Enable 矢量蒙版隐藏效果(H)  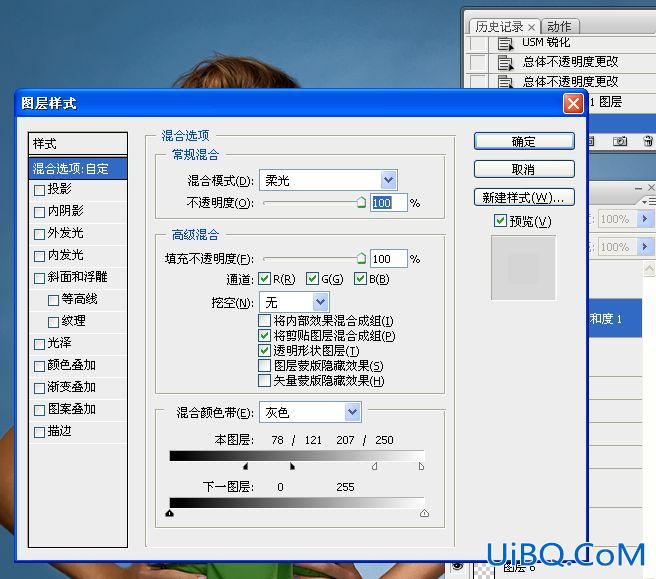click(264, 380)
